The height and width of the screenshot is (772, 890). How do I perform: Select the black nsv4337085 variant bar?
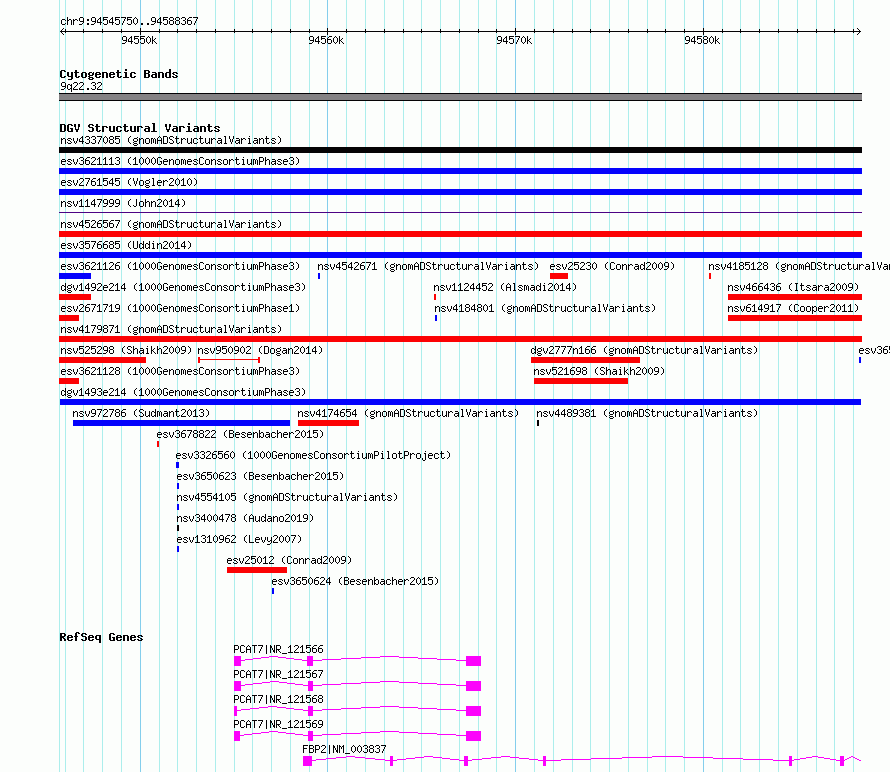coord(460,150)
